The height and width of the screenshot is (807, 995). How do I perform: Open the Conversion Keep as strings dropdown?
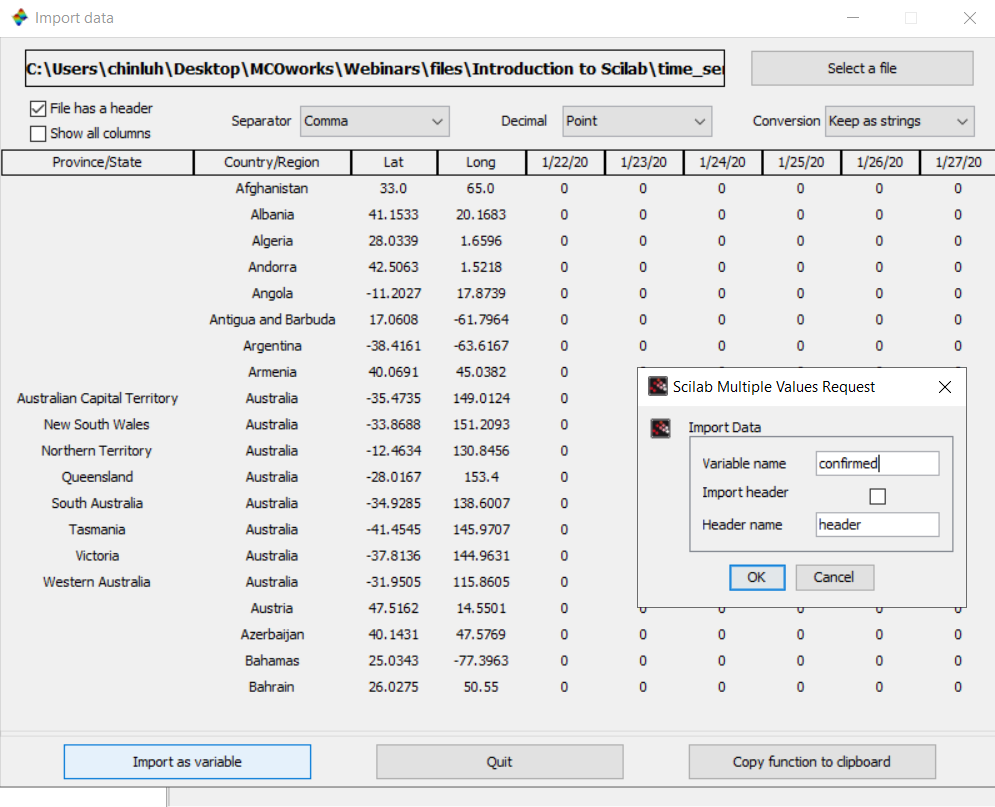[x=900, y=121]
